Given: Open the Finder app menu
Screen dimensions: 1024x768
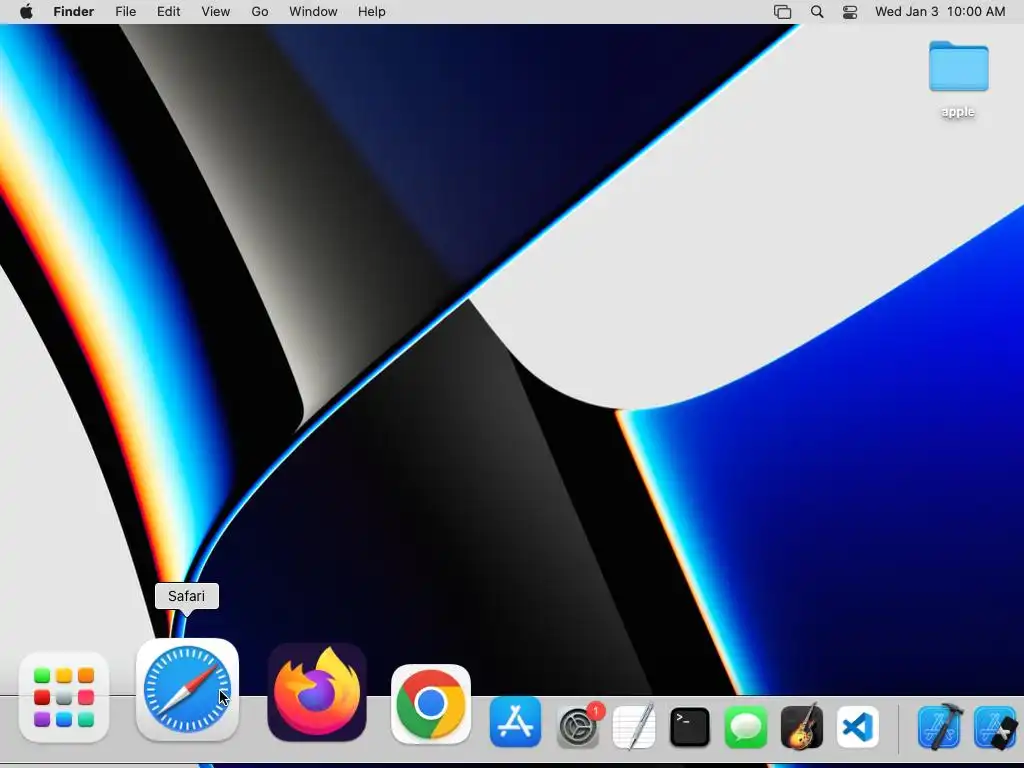Looking at the screenshot, I should coord(74,12).
